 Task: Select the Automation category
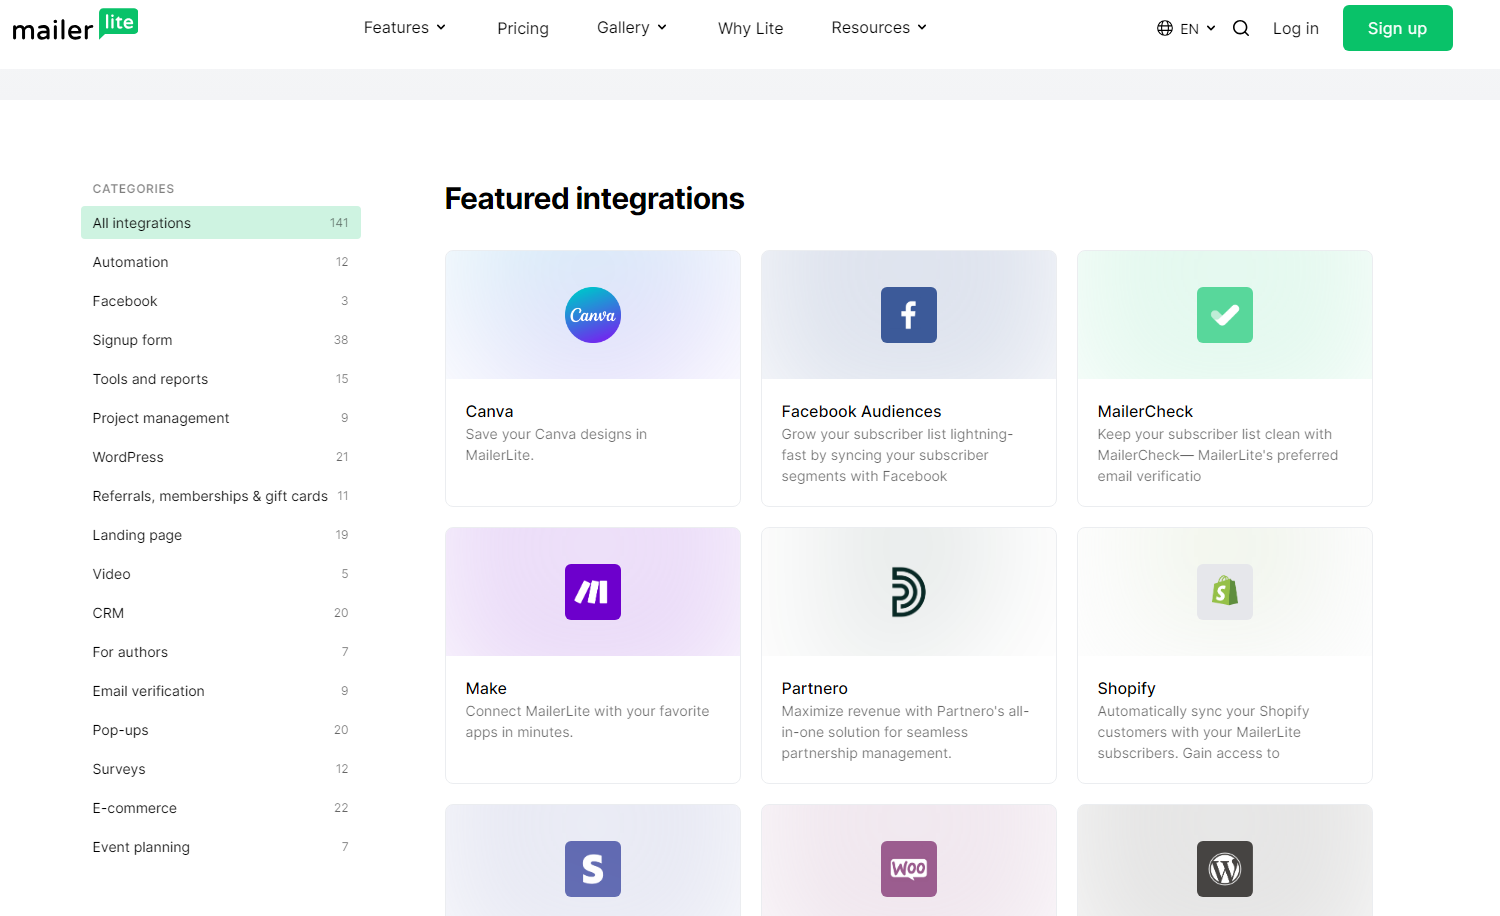coord(221,262)
